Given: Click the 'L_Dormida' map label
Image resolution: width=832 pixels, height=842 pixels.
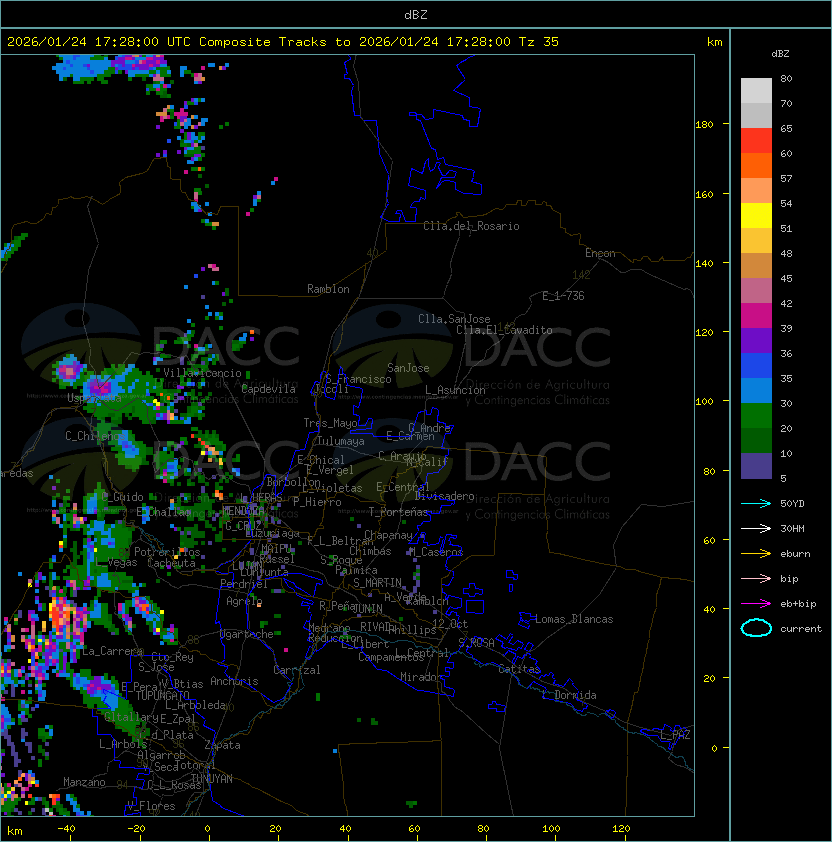Looking at the screenshot, I should pos(569,695).
